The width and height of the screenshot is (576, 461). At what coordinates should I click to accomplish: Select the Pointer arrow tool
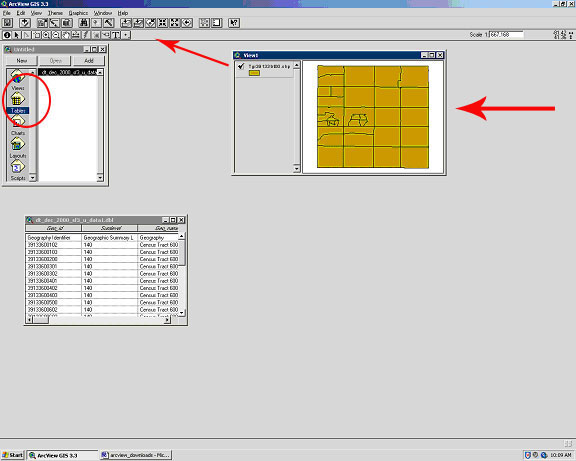coord(17,35)
